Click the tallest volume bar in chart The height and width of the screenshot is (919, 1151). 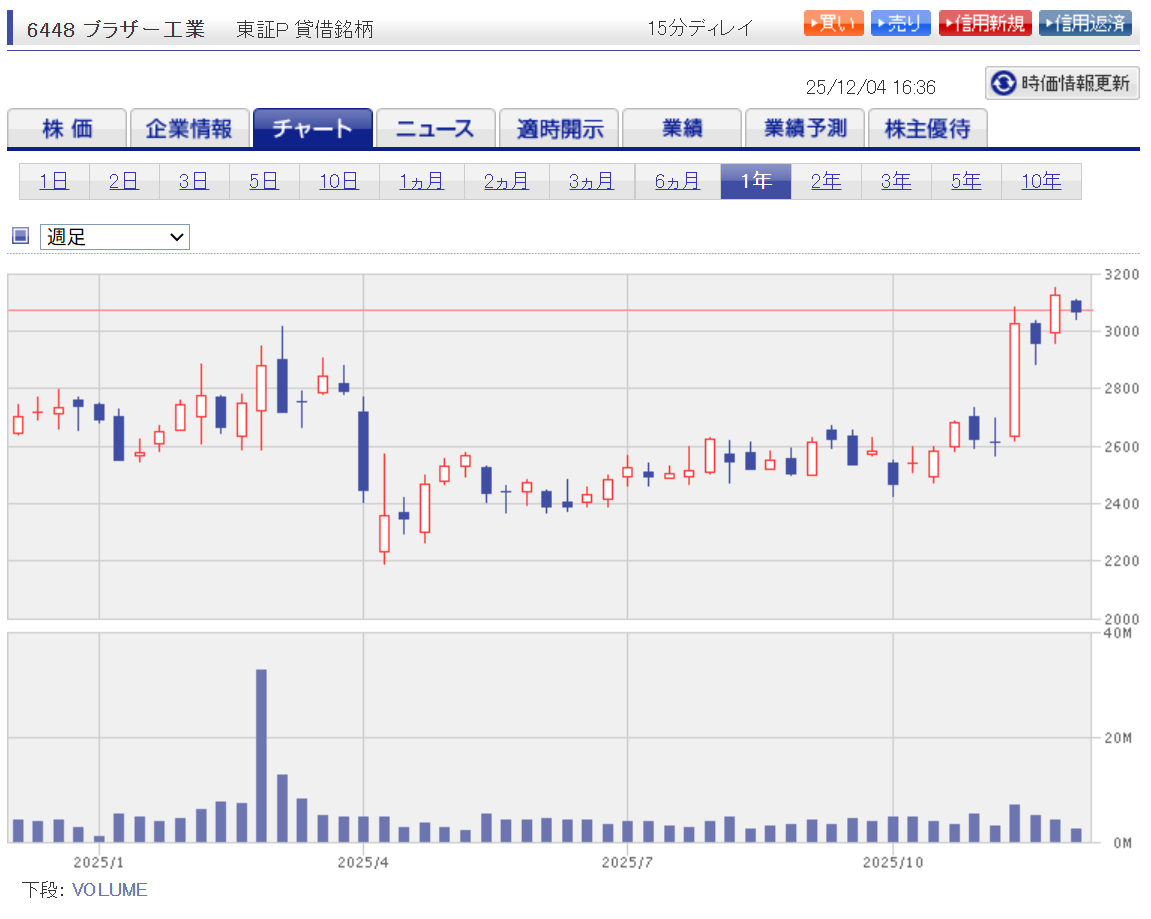point(261,755)
